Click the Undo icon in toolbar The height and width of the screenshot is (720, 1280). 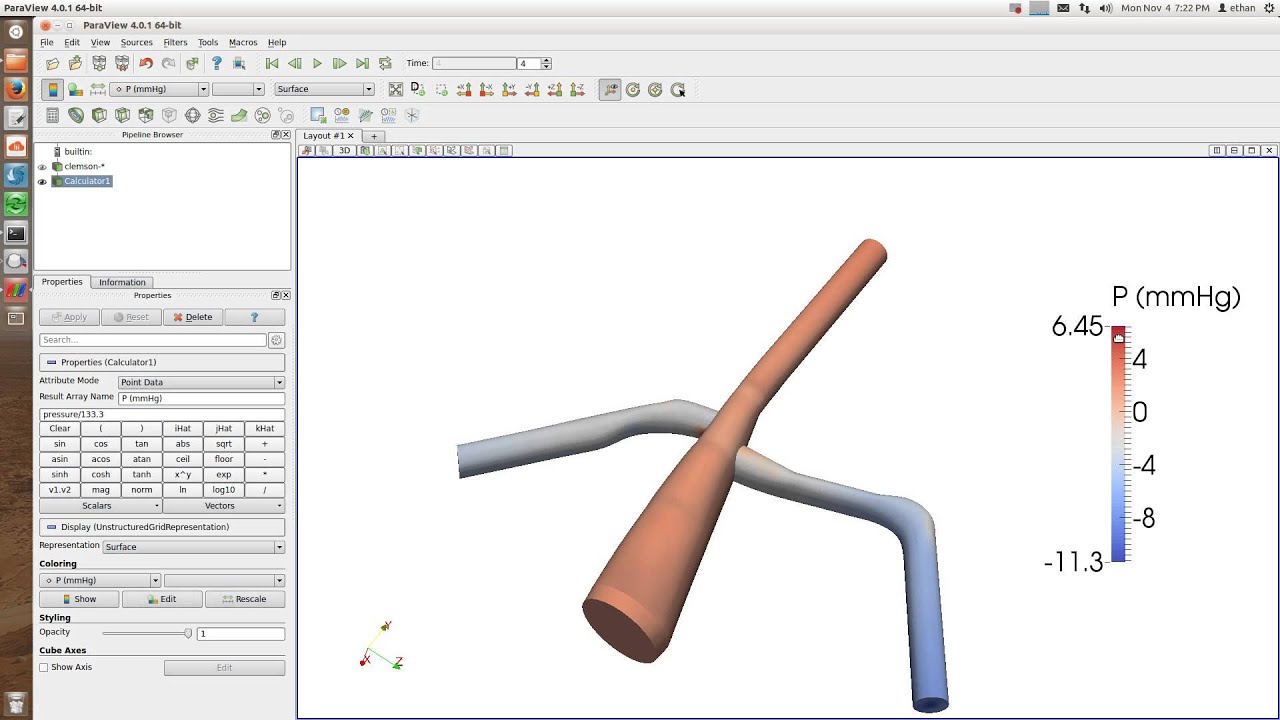coord(146,63)
